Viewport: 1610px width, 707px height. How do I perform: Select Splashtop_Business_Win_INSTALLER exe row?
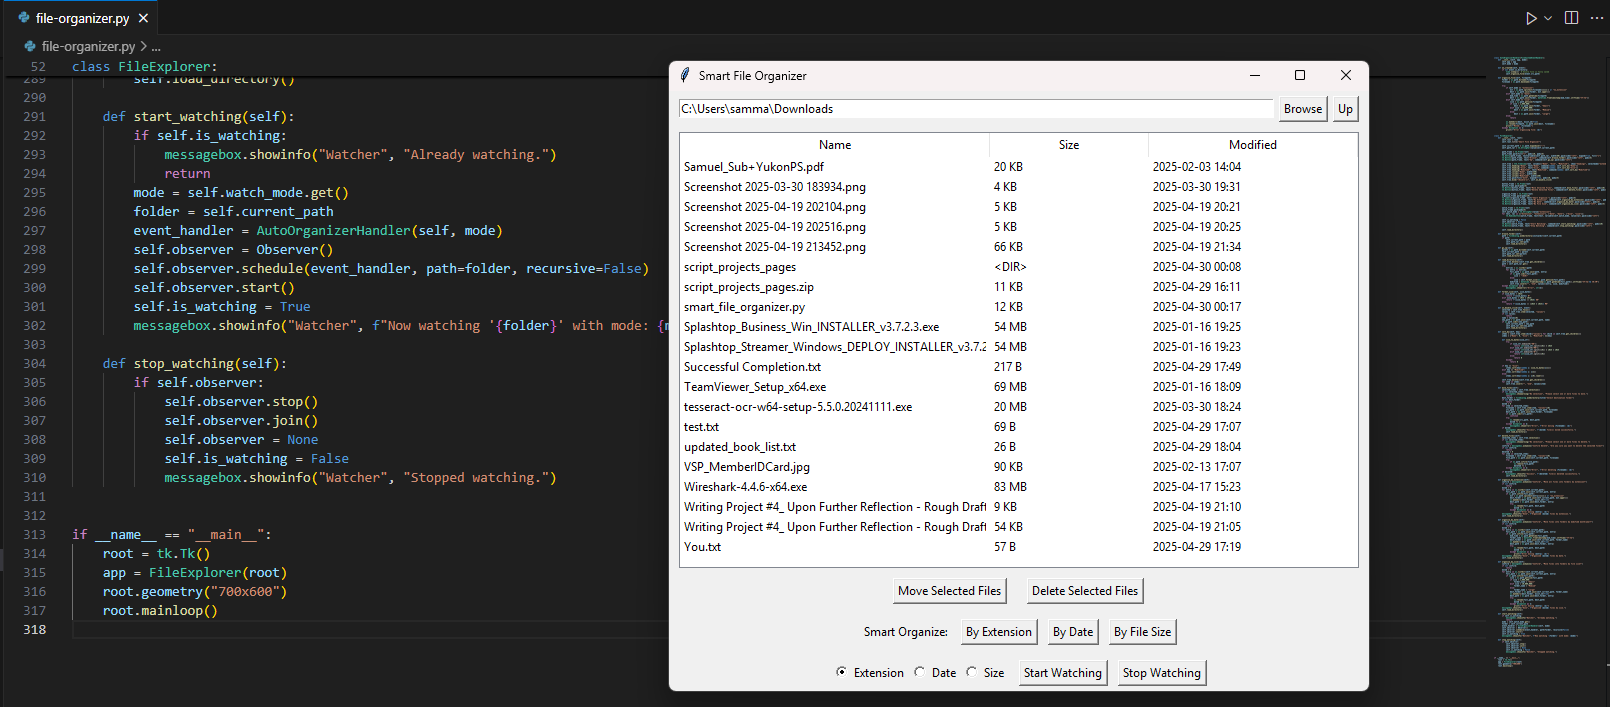pos(1018,327)
